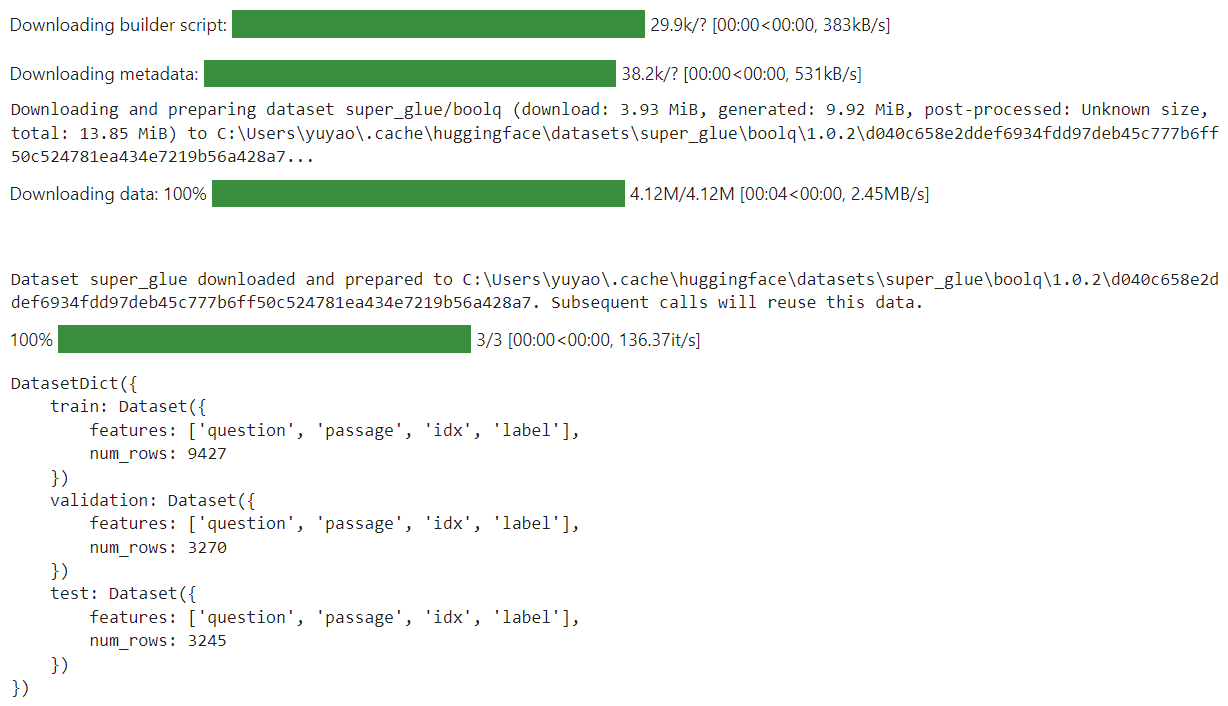Click the "Downloading metadata:" label

pyautogui.click(x=104, y=73)
